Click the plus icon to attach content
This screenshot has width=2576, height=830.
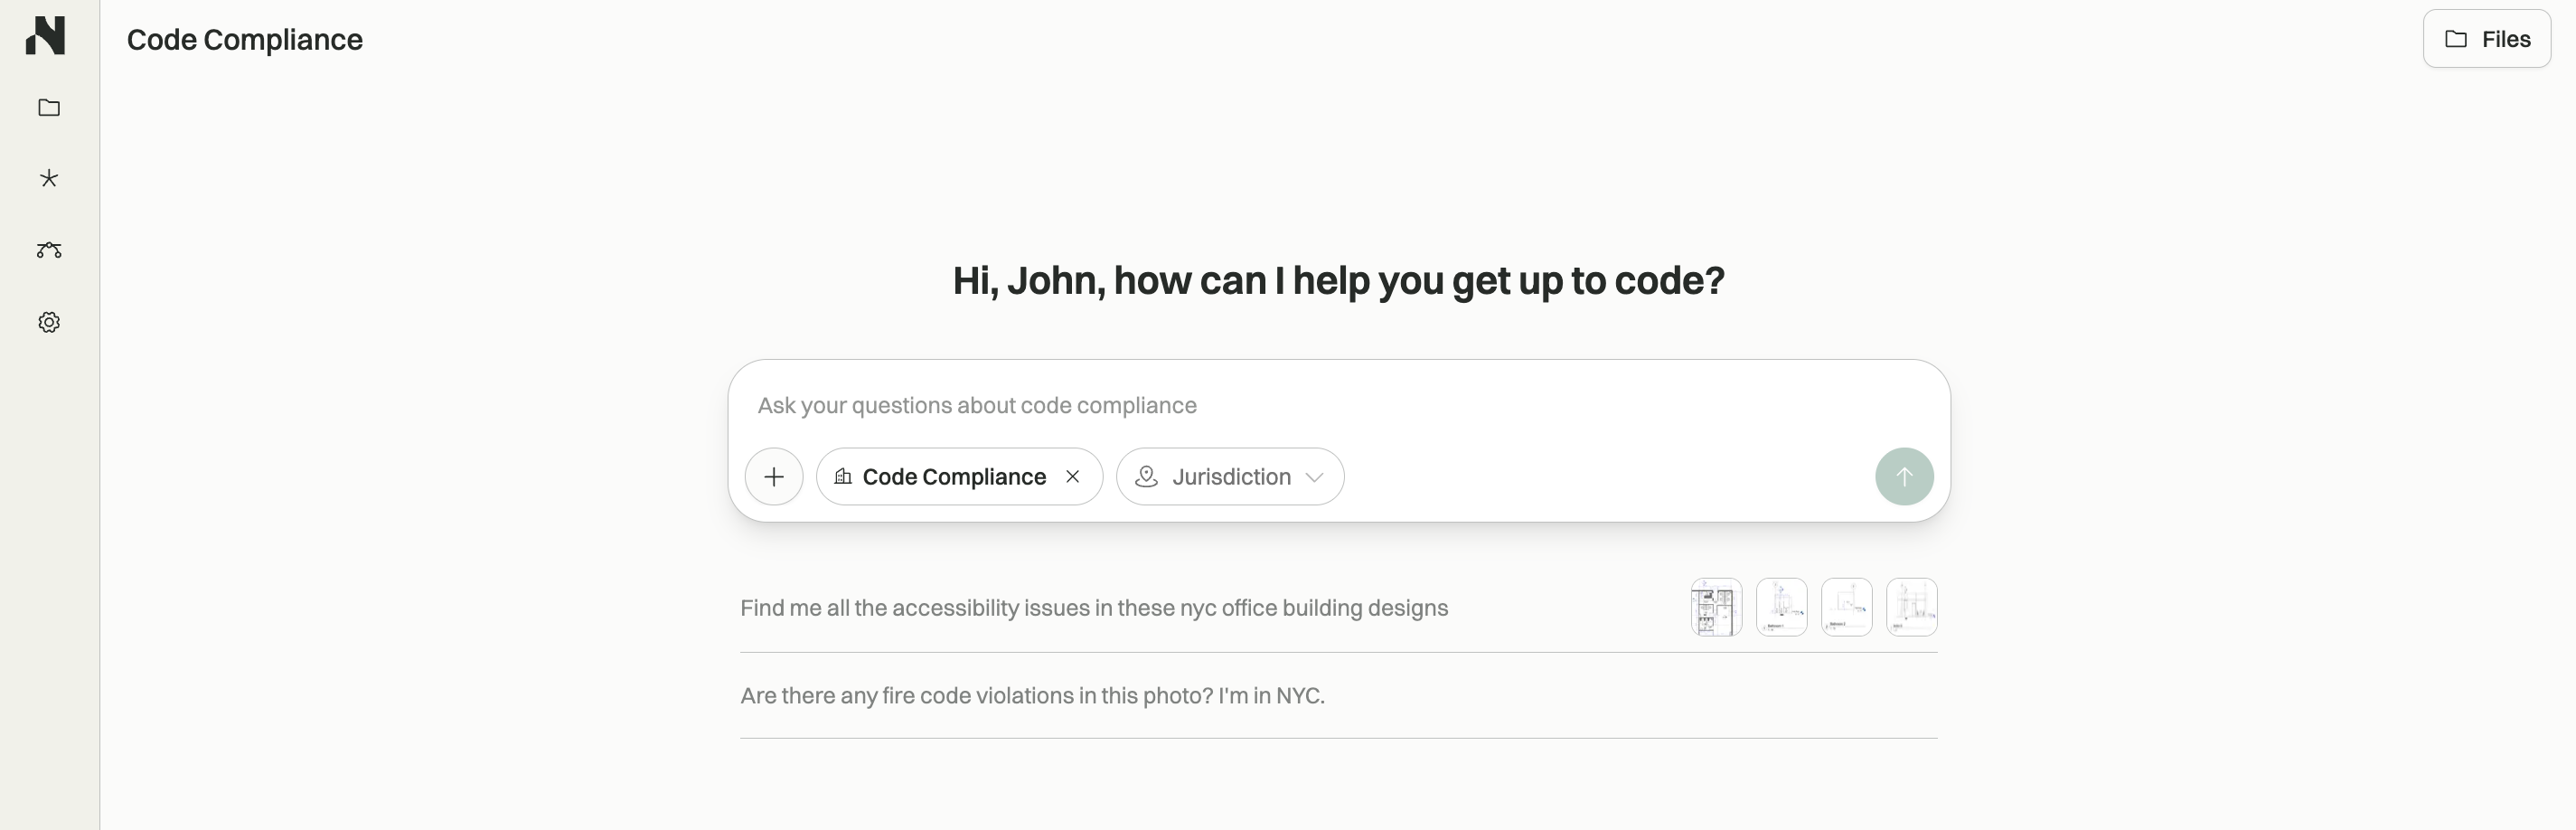click(x=774, y=477)
